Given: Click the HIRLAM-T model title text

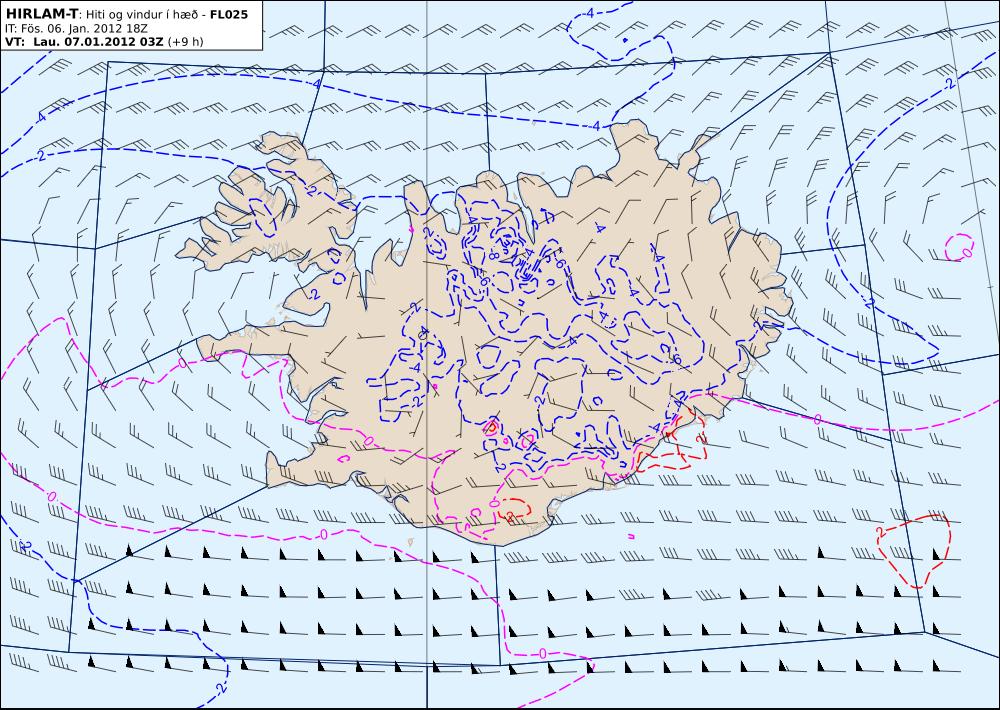Looking at the screenshot, I should point(41,13).
